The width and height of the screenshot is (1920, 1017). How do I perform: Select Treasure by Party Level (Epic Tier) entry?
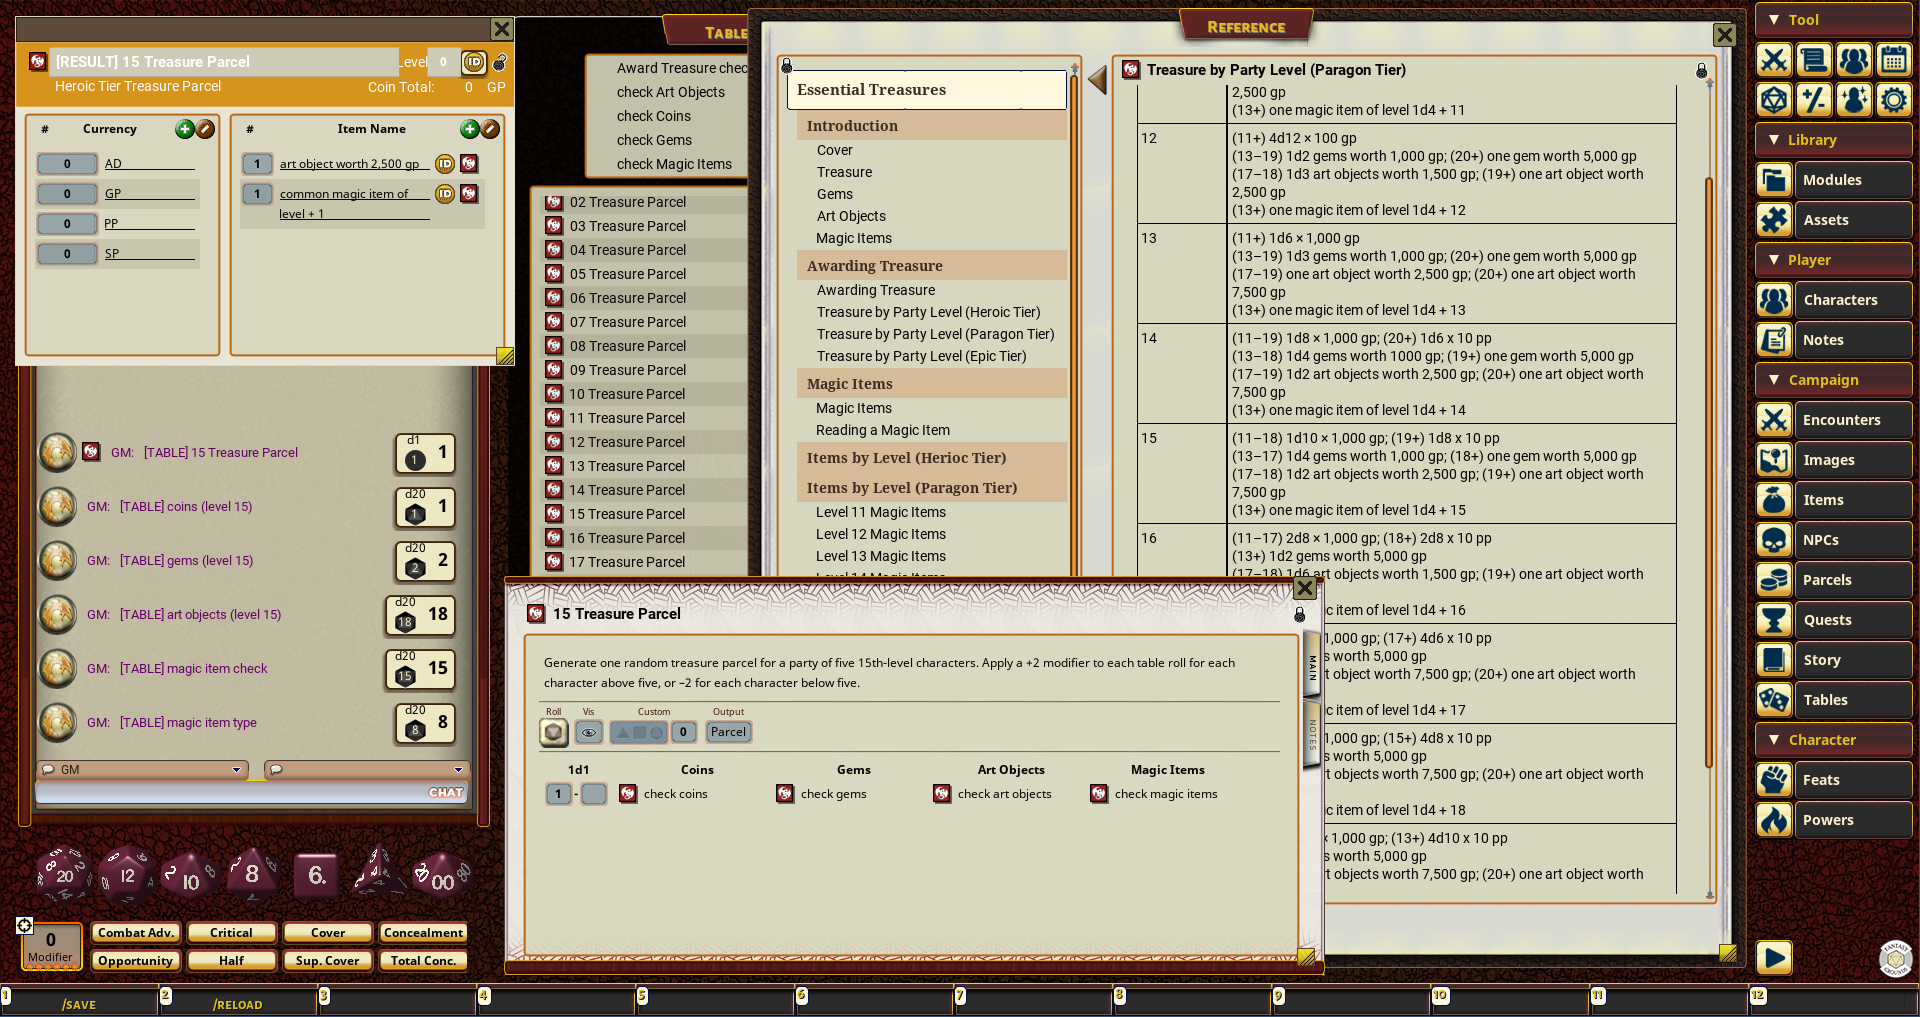click(921, 356)
